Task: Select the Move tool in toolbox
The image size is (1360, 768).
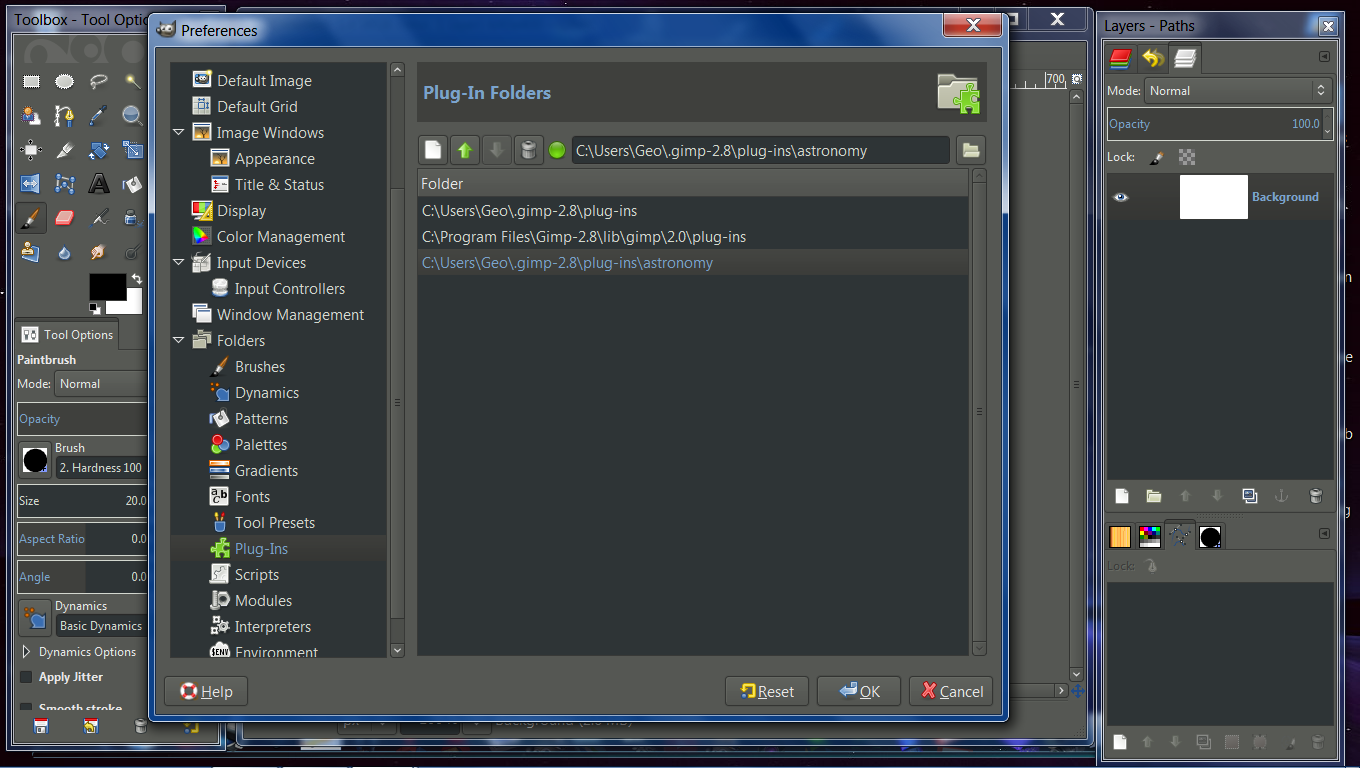Action: click(31, 150)
